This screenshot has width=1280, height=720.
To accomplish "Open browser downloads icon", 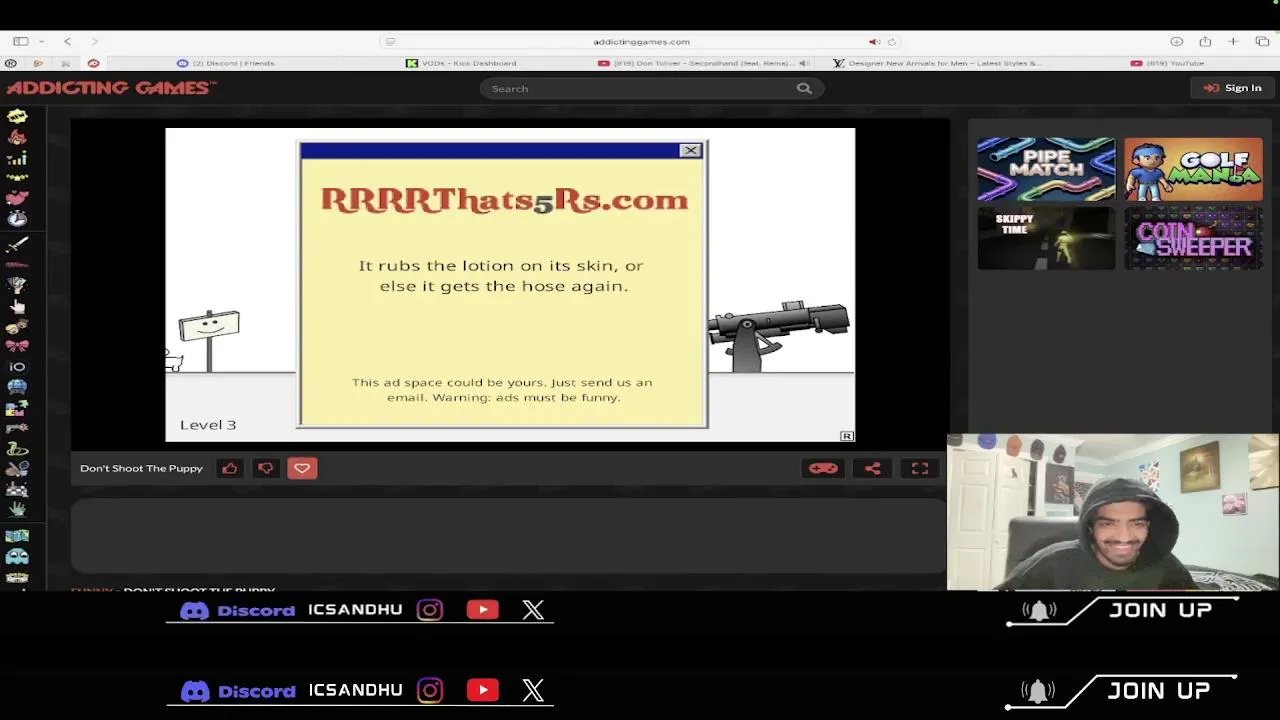I will (x=1177, y=42).
